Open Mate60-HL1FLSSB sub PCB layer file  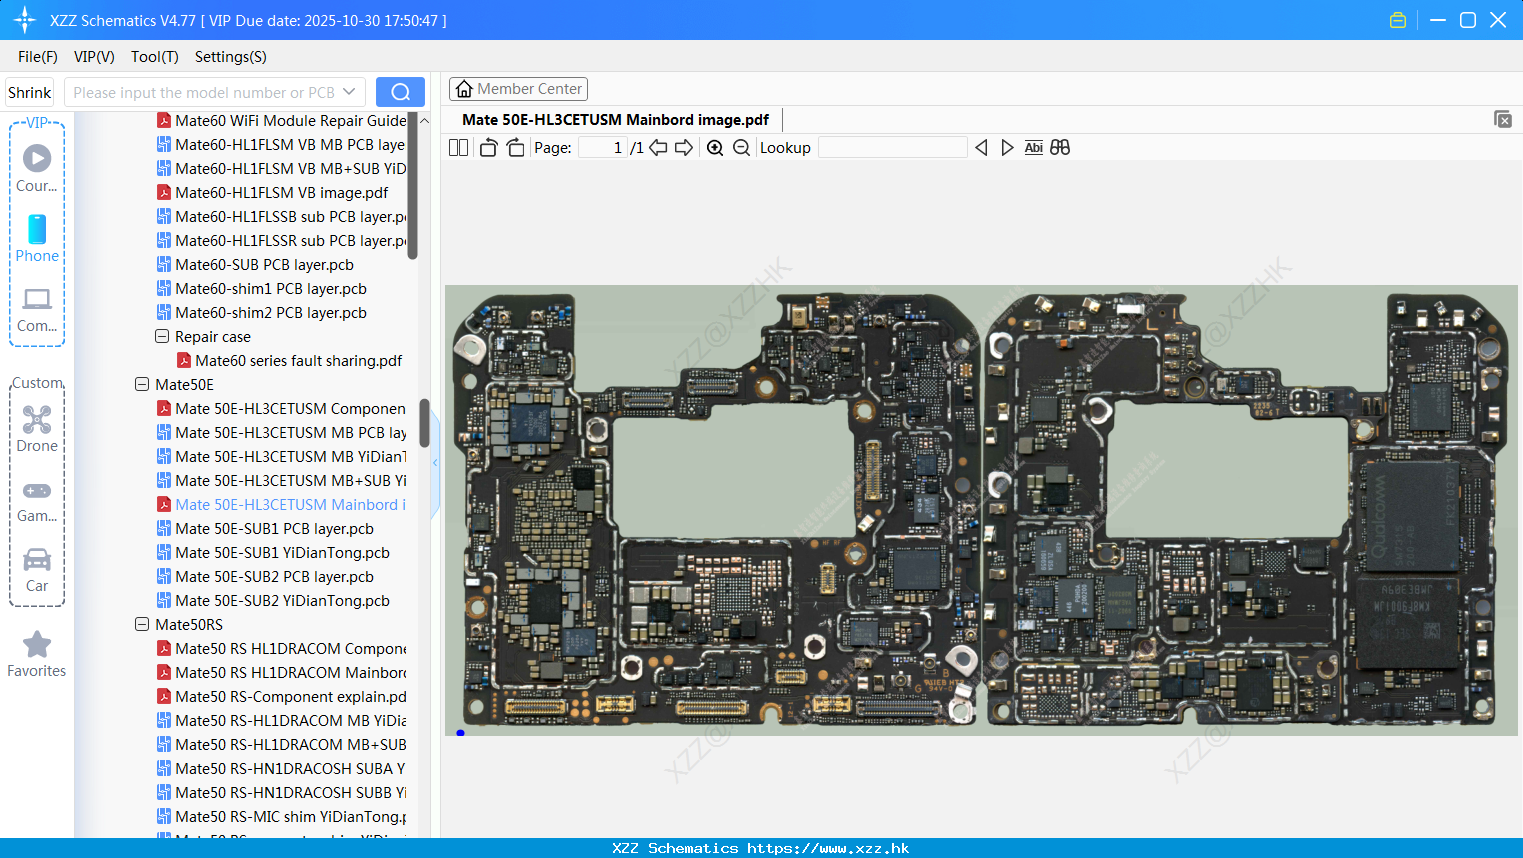coord(281,217)
